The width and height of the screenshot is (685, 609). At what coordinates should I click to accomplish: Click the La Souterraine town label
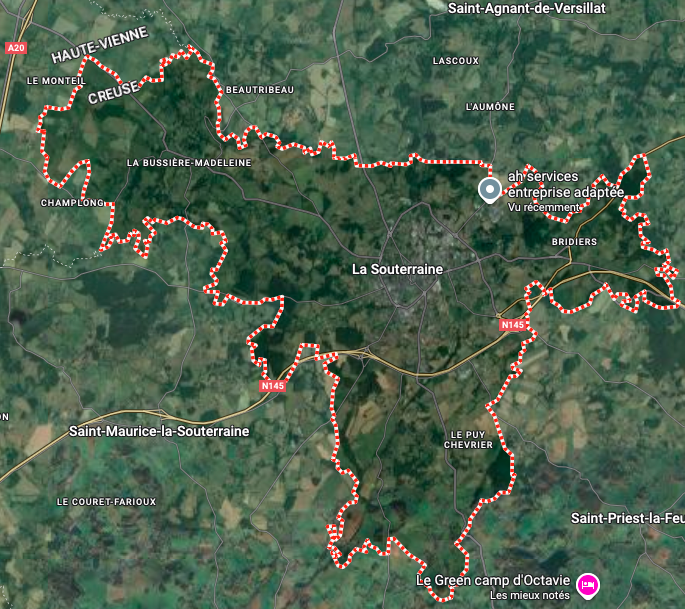[398, 269]
